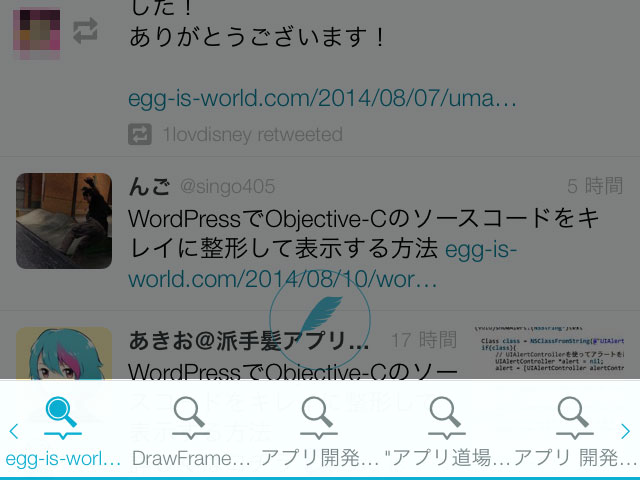
Task: Tap the retweet arrows beside the pixelated avatar
Action: 85,31
